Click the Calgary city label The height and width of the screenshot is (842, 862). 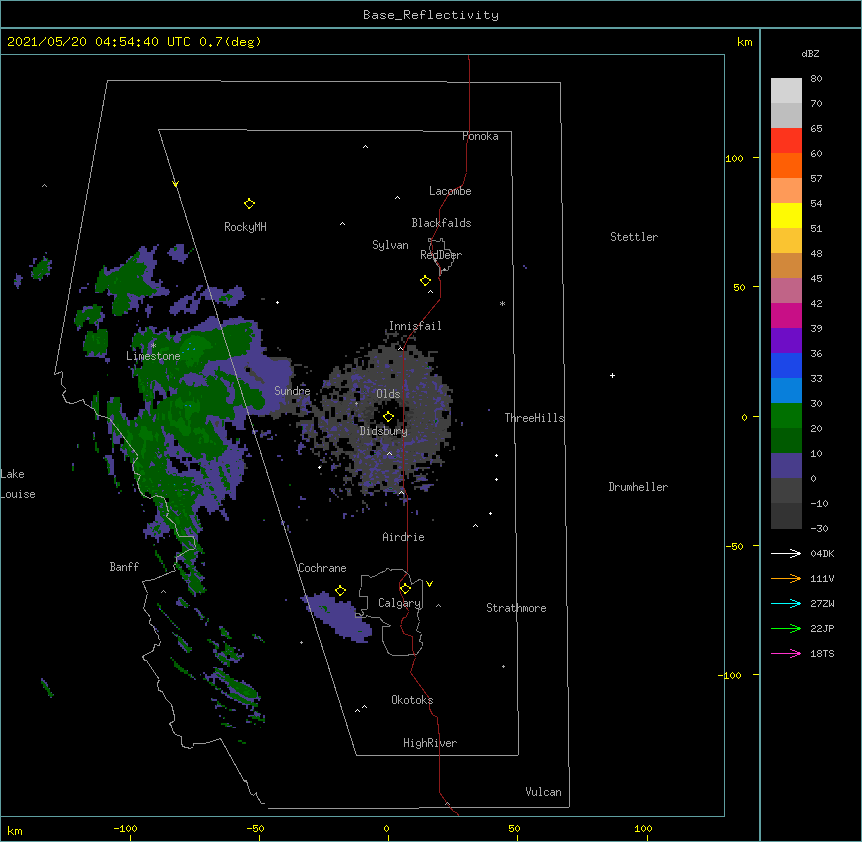[x=400, y=603]
